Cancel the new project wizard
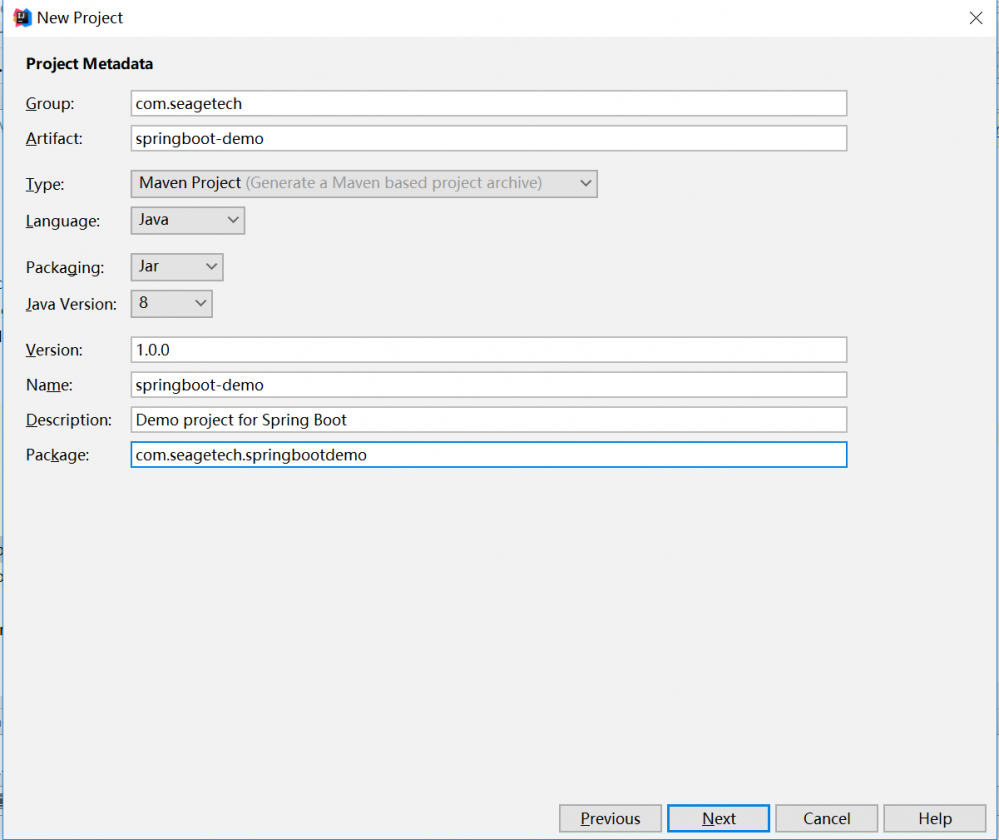Image resolution: width=999 pixels, height=840 pixels. [x=826, y=818]
